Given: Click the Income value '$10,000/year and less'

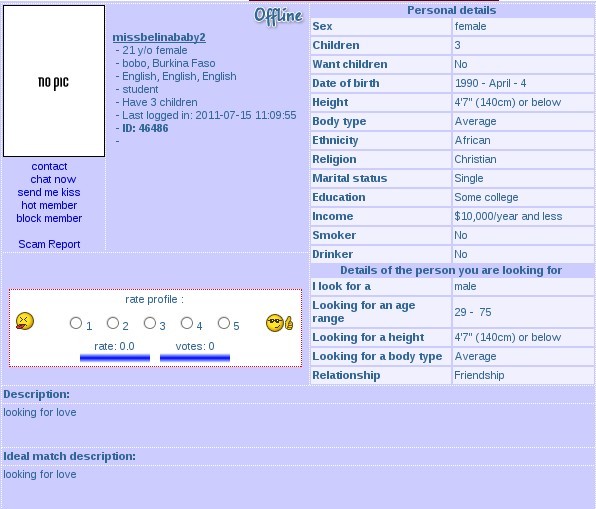Looking at the screenshot, I should [508, 216].
